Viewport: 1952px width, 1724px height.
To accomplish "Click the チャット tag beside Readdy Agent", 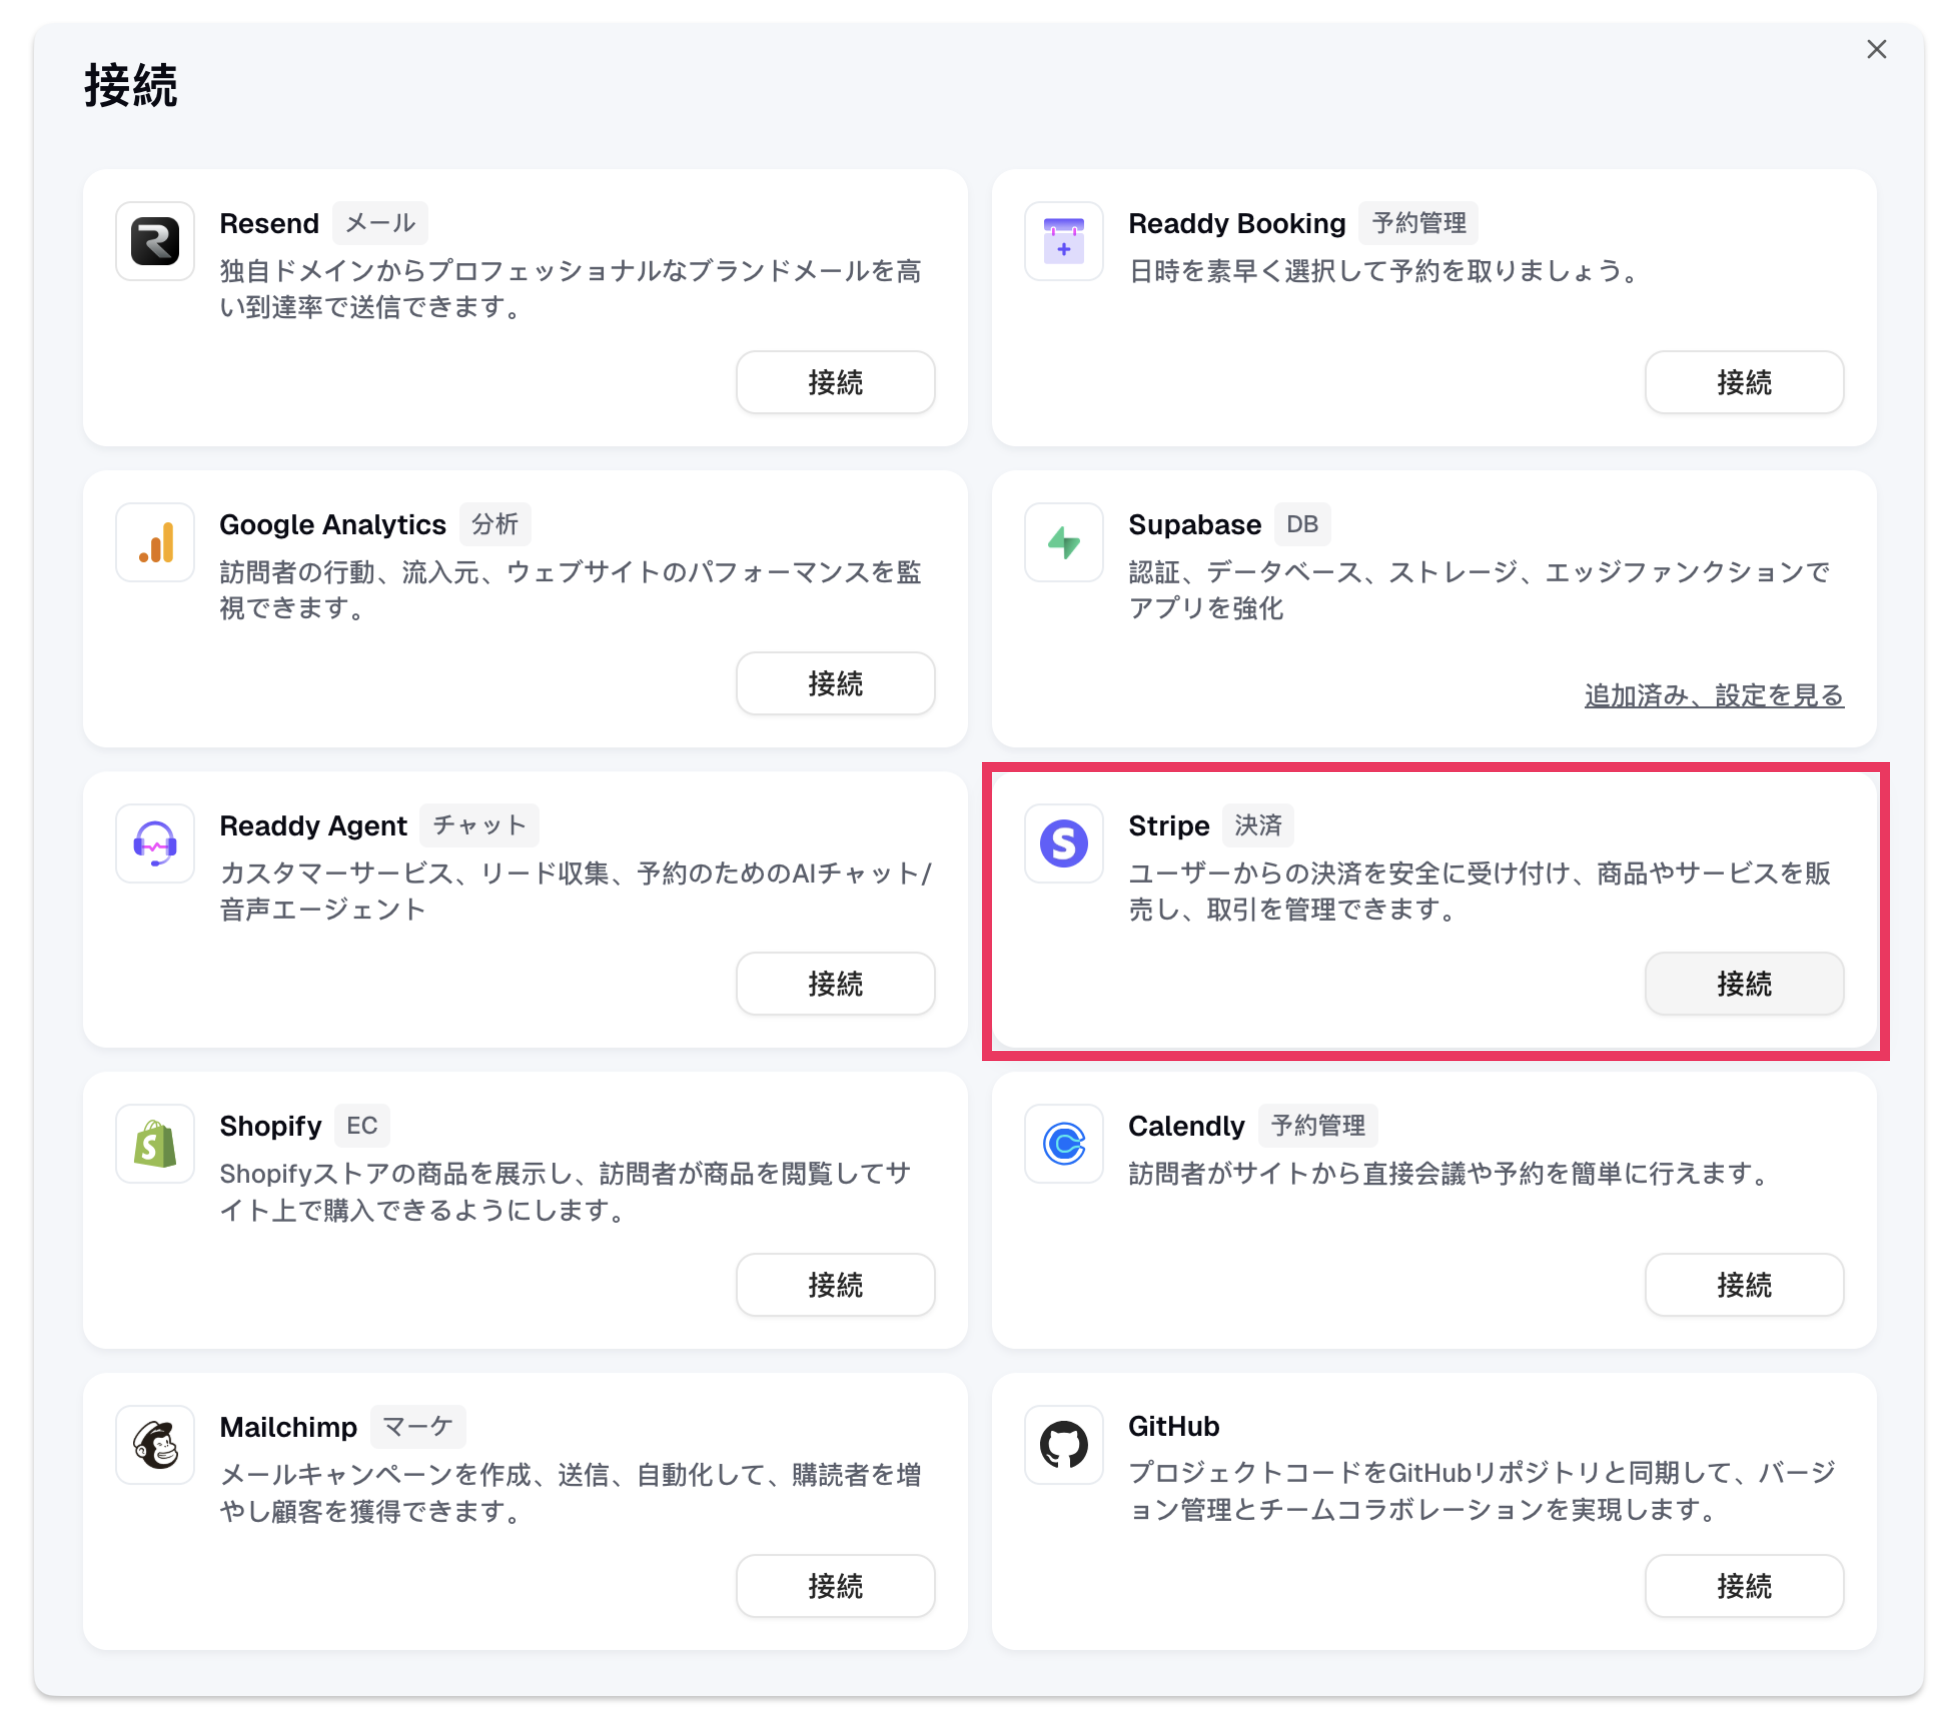I will coord(479,825).
